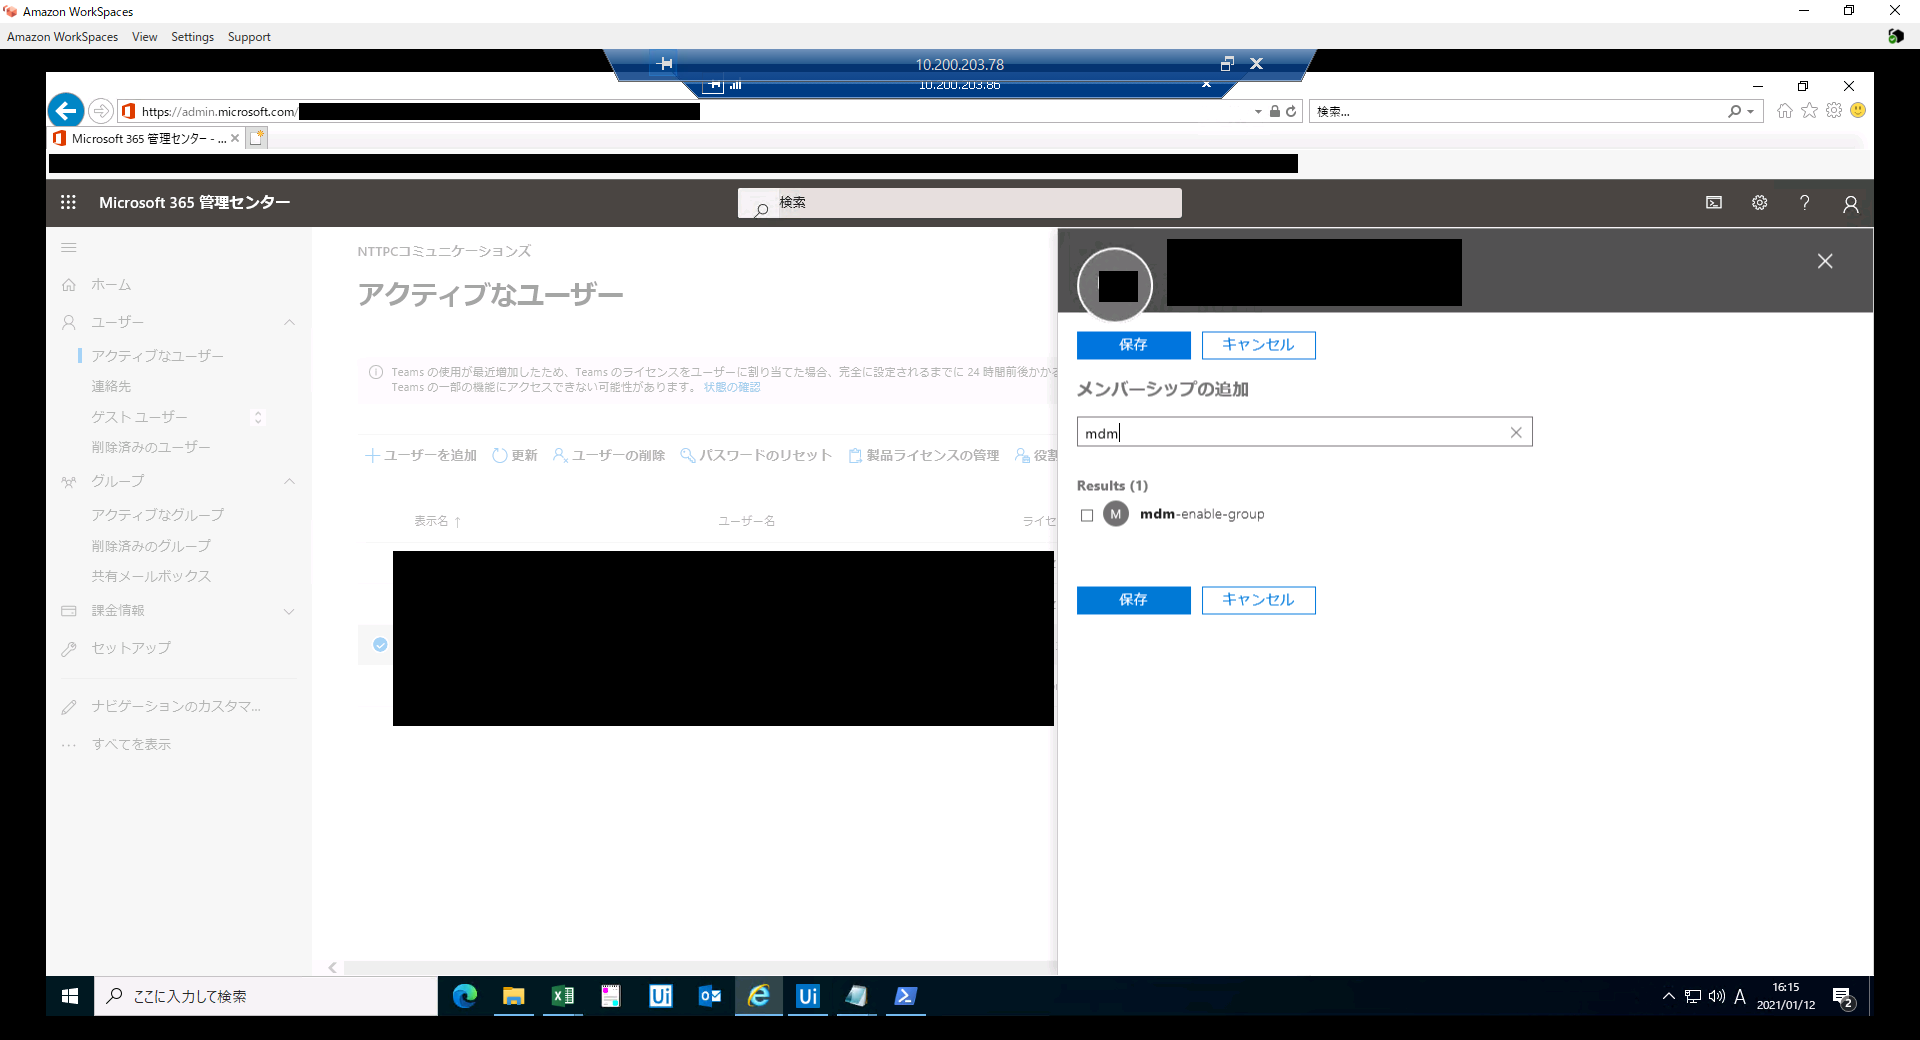The image size is (1920, 1040).
Task: Open the notification center in the taskbar
Action: pyautogui.click(x=1843, y=997)
